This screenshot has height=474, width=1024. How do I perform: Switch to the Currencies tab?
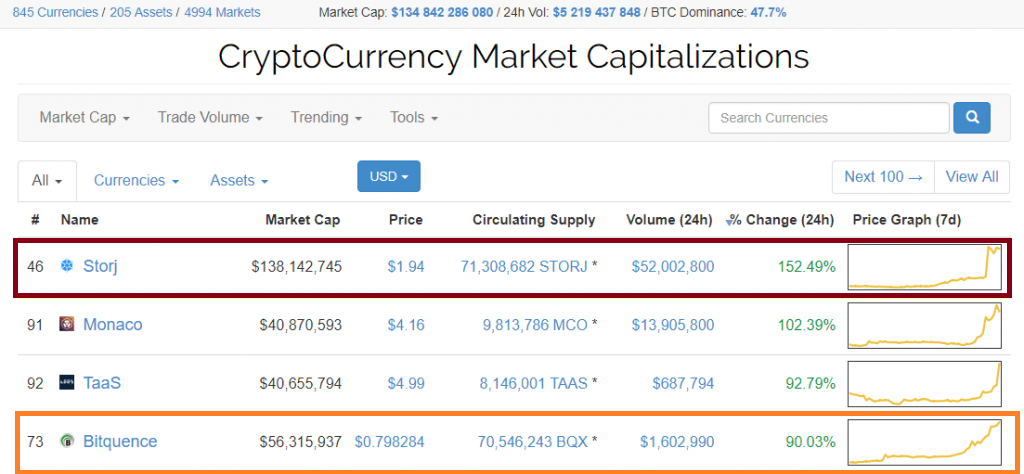coord(136,181)
